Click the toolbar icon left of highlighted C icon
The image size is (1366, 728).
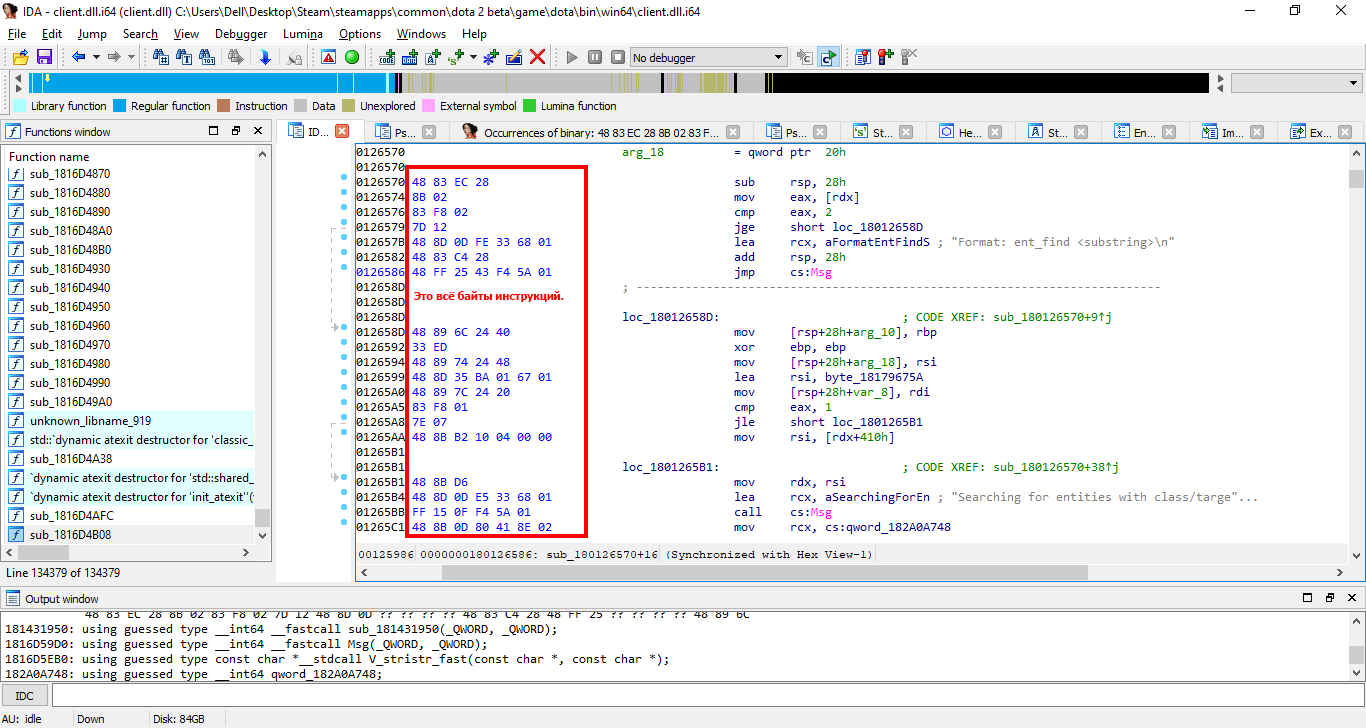click(804, 57)
